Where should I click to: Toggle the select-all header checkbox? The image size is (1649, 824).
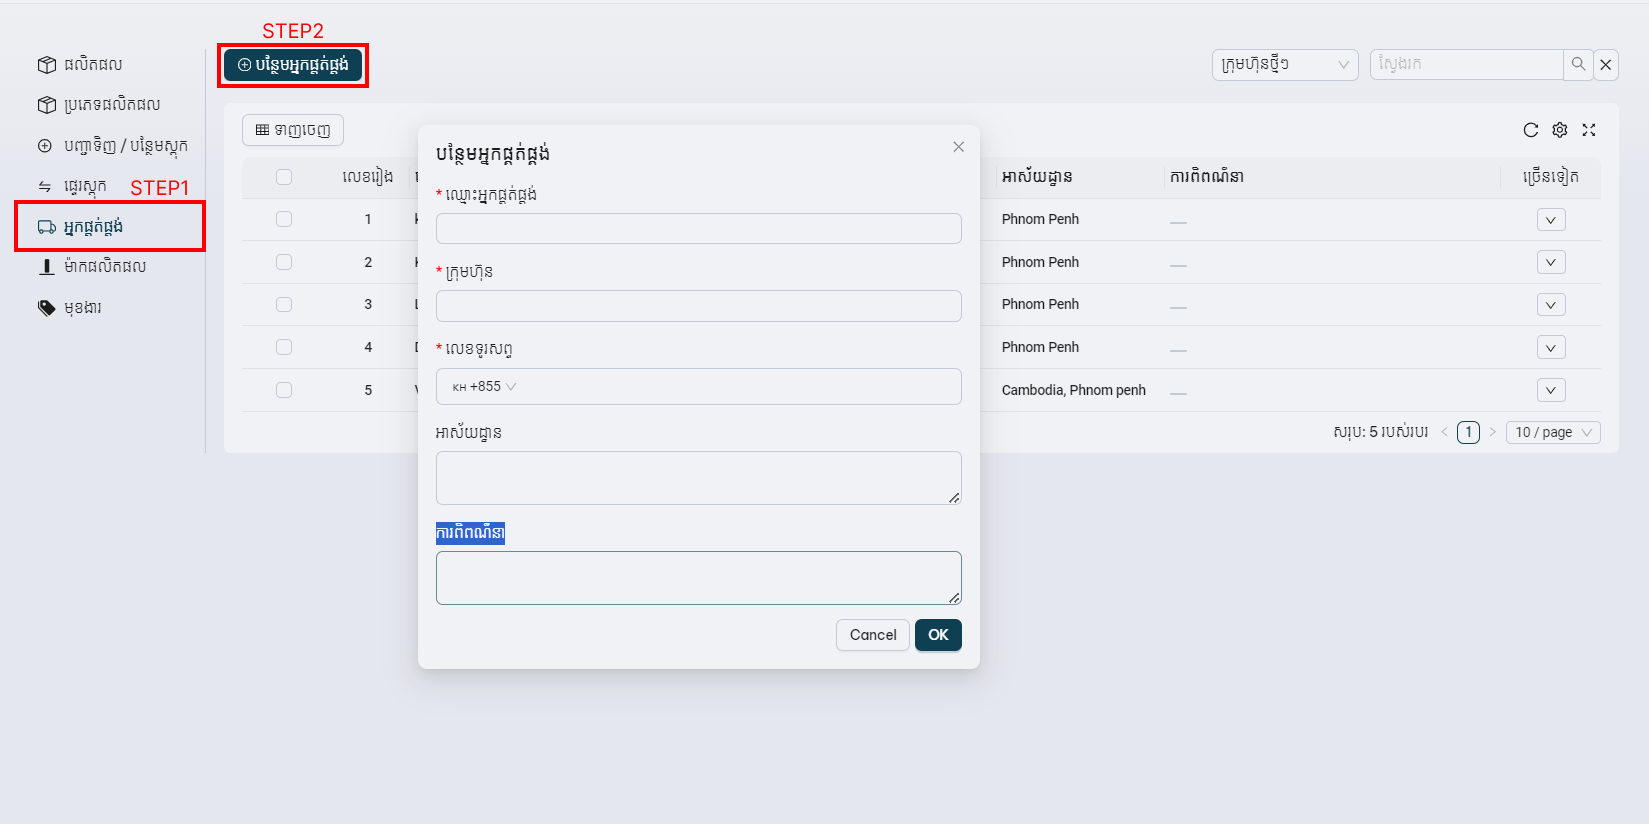coord(284,177)
